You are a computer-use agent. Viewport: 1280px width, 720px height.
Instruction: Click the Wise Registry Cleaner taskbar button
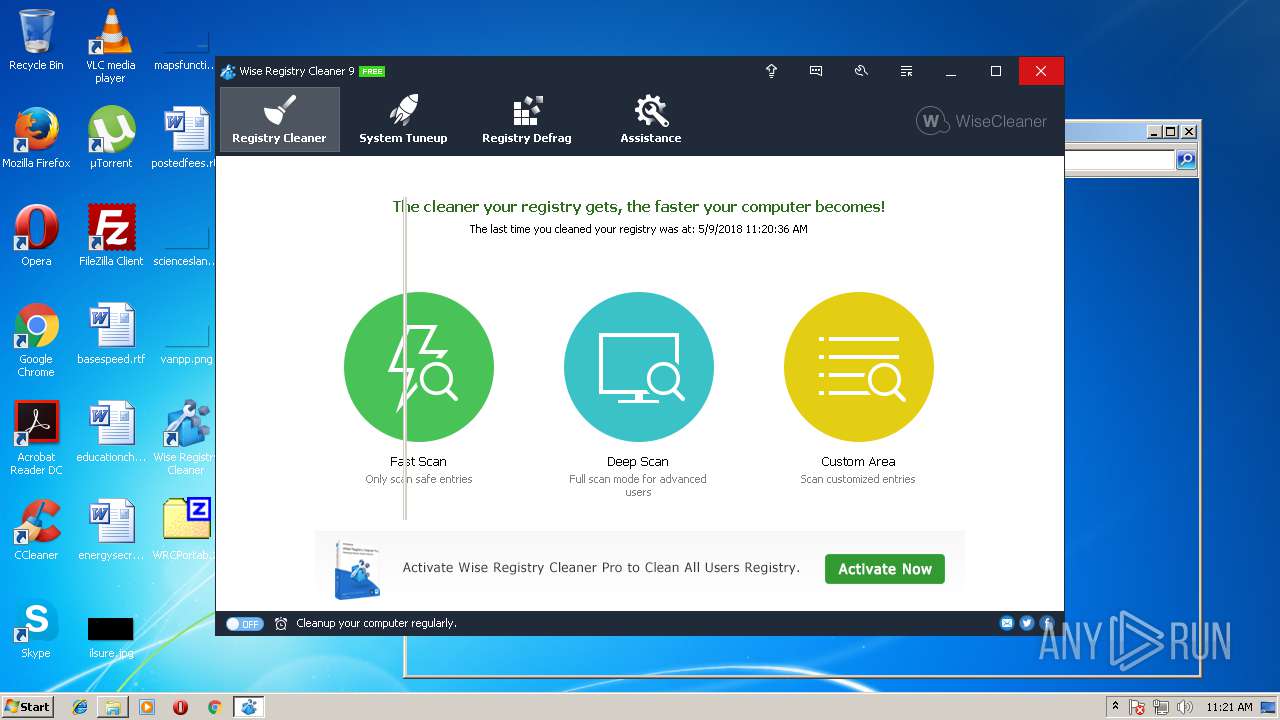(x=248, y=707)
